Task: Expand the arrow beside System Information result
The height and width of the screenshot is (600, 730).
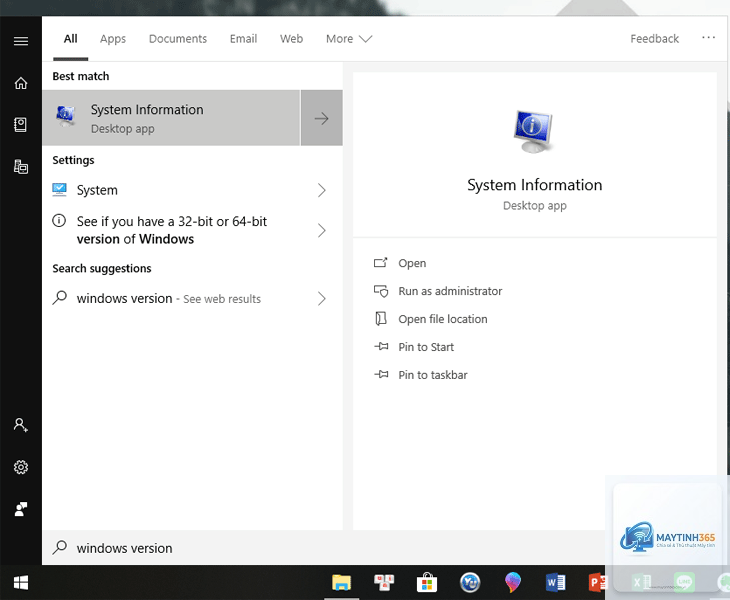Action: coord(321,118)
